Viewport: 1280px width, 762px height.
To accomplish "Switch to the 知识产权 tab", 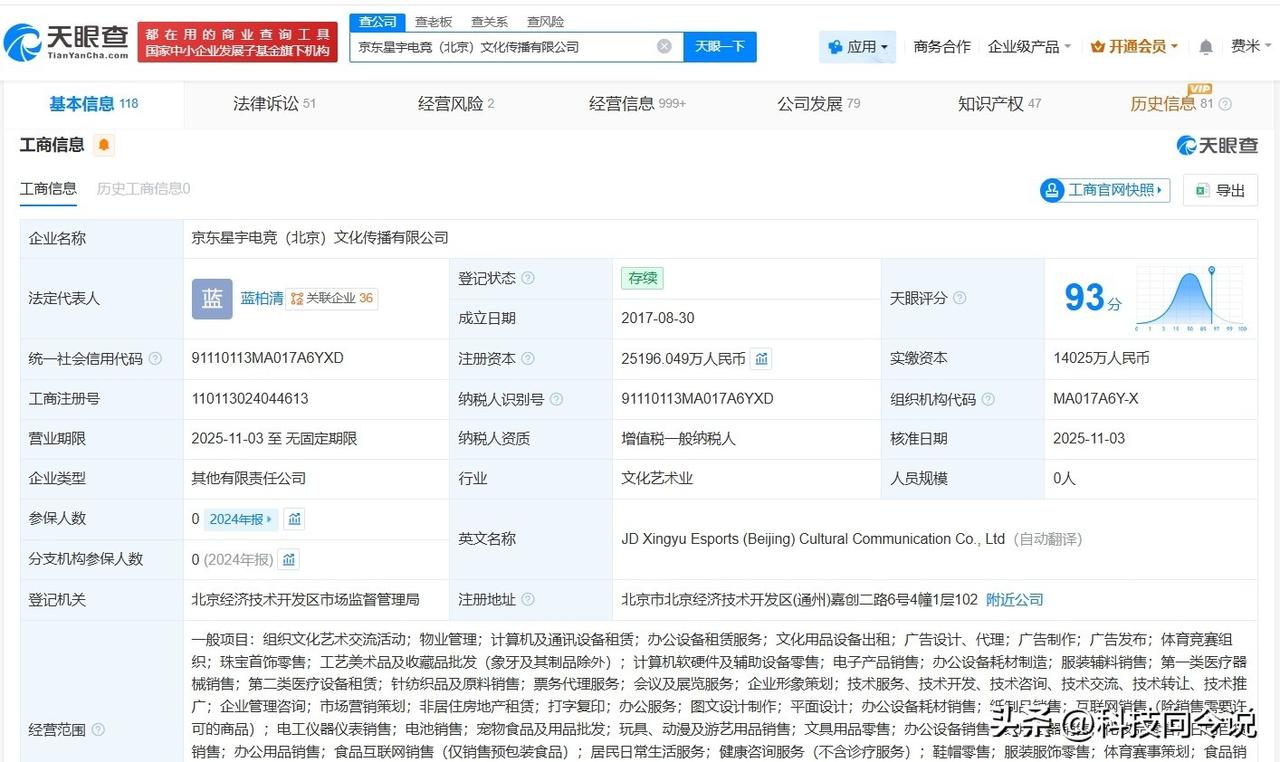I will point(999,104).
